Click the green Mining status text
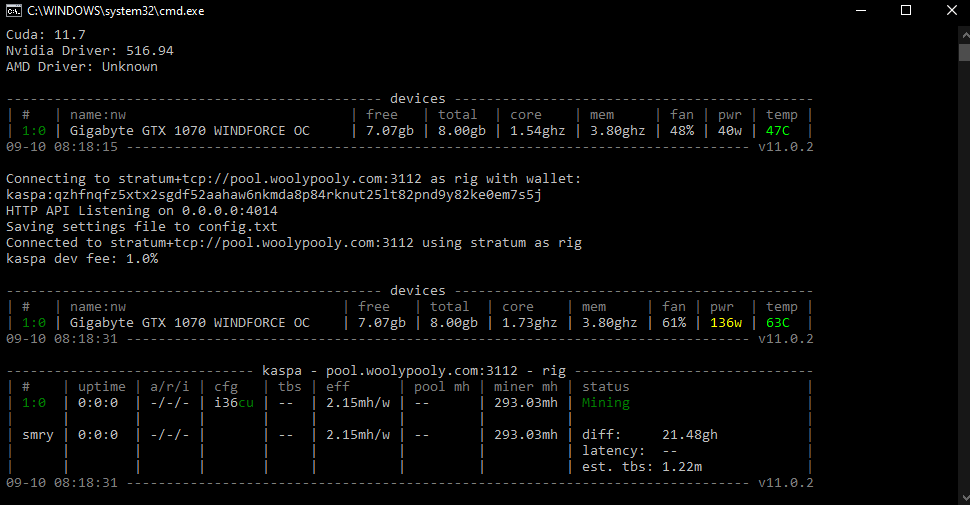The width and height of the screenshot is (970, 505). pyautogui.click(x=606, y=403)
